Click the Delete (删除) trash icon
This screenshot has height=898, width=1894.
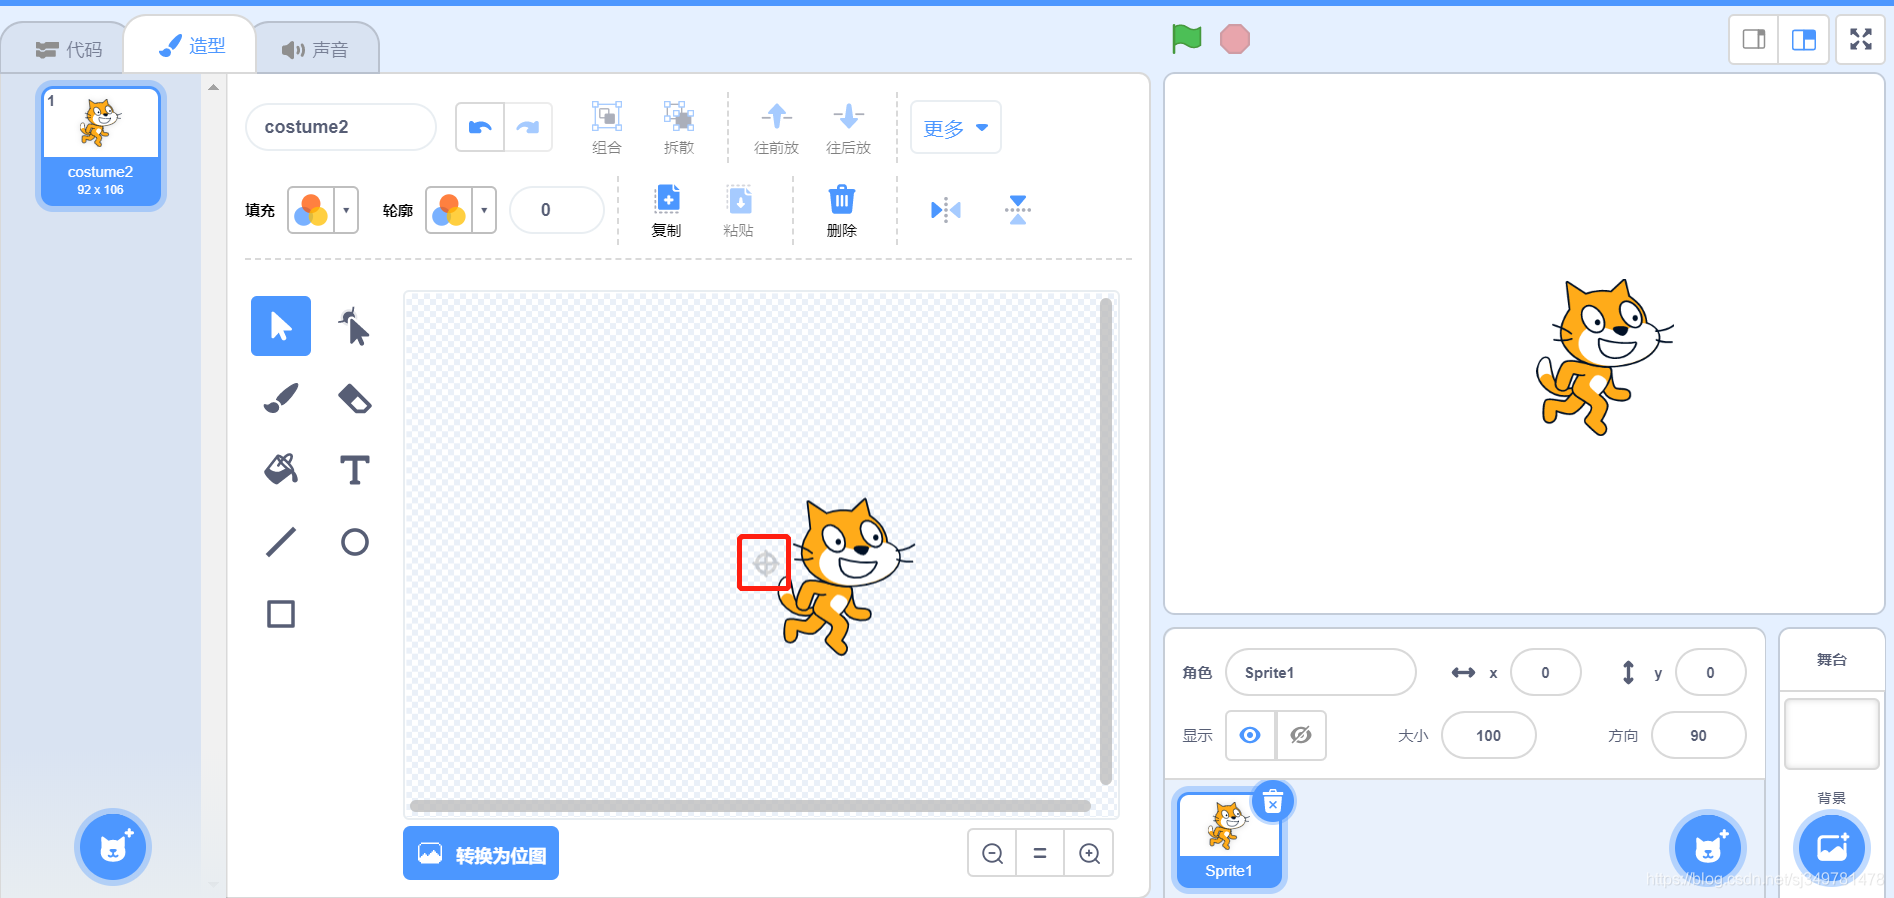click(x=842, y=199)
